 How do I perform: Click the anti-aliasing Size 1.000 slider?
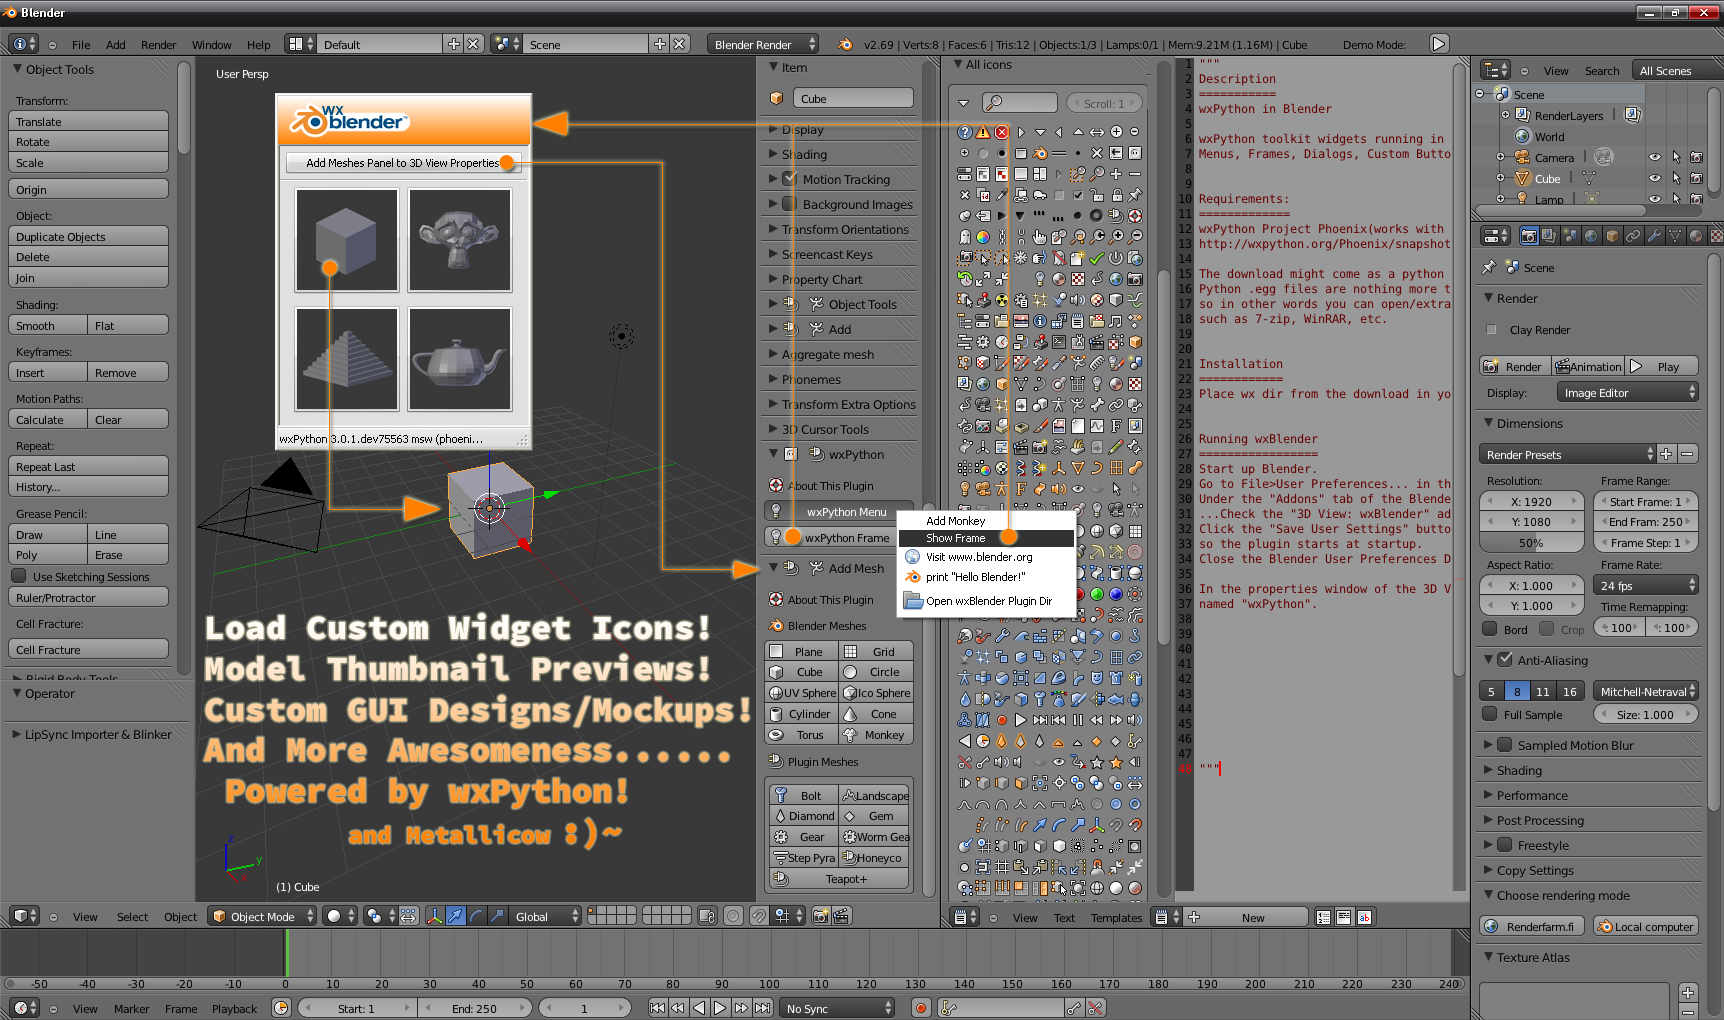click(1646, 714)
